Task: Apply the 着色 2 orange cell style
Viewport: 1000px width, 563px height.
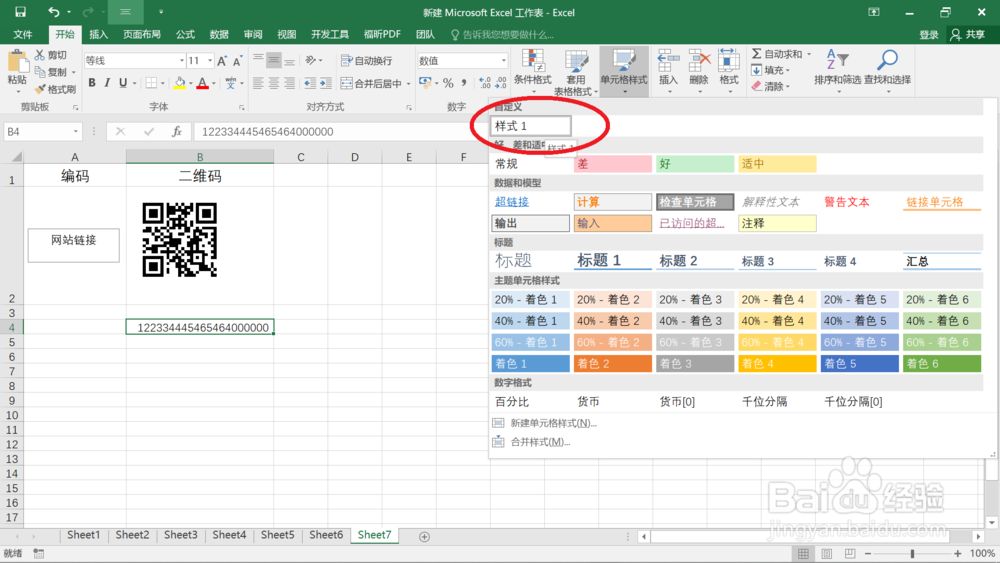Action: tap(613, 363)
